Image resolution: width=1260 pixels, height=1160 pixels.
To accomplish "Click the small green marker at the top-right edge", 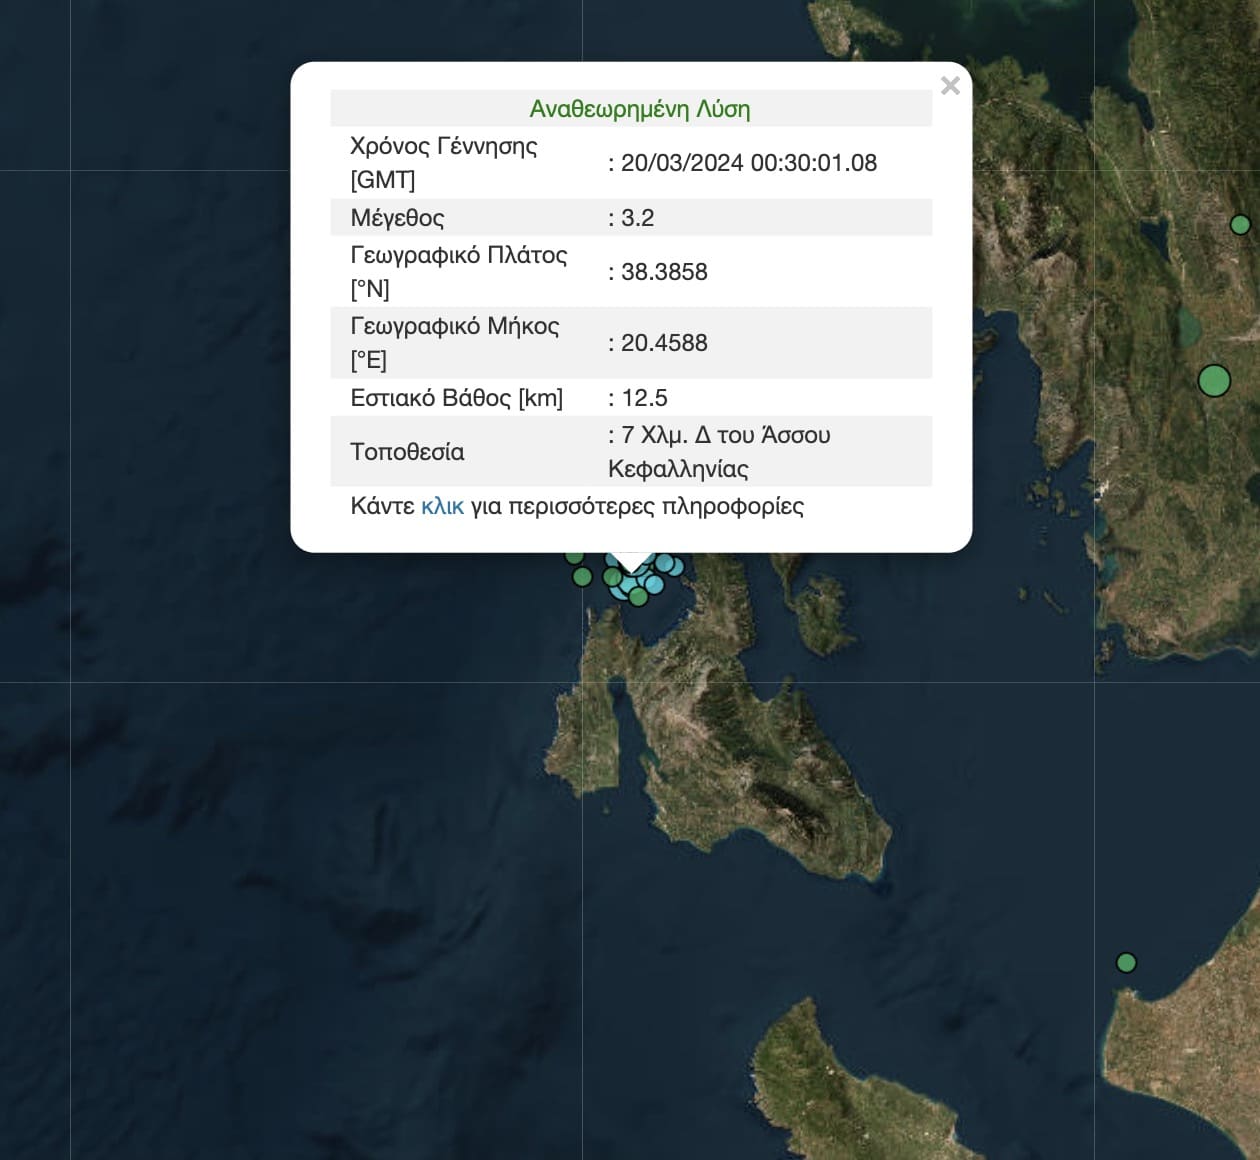I will click(1240, 225).
